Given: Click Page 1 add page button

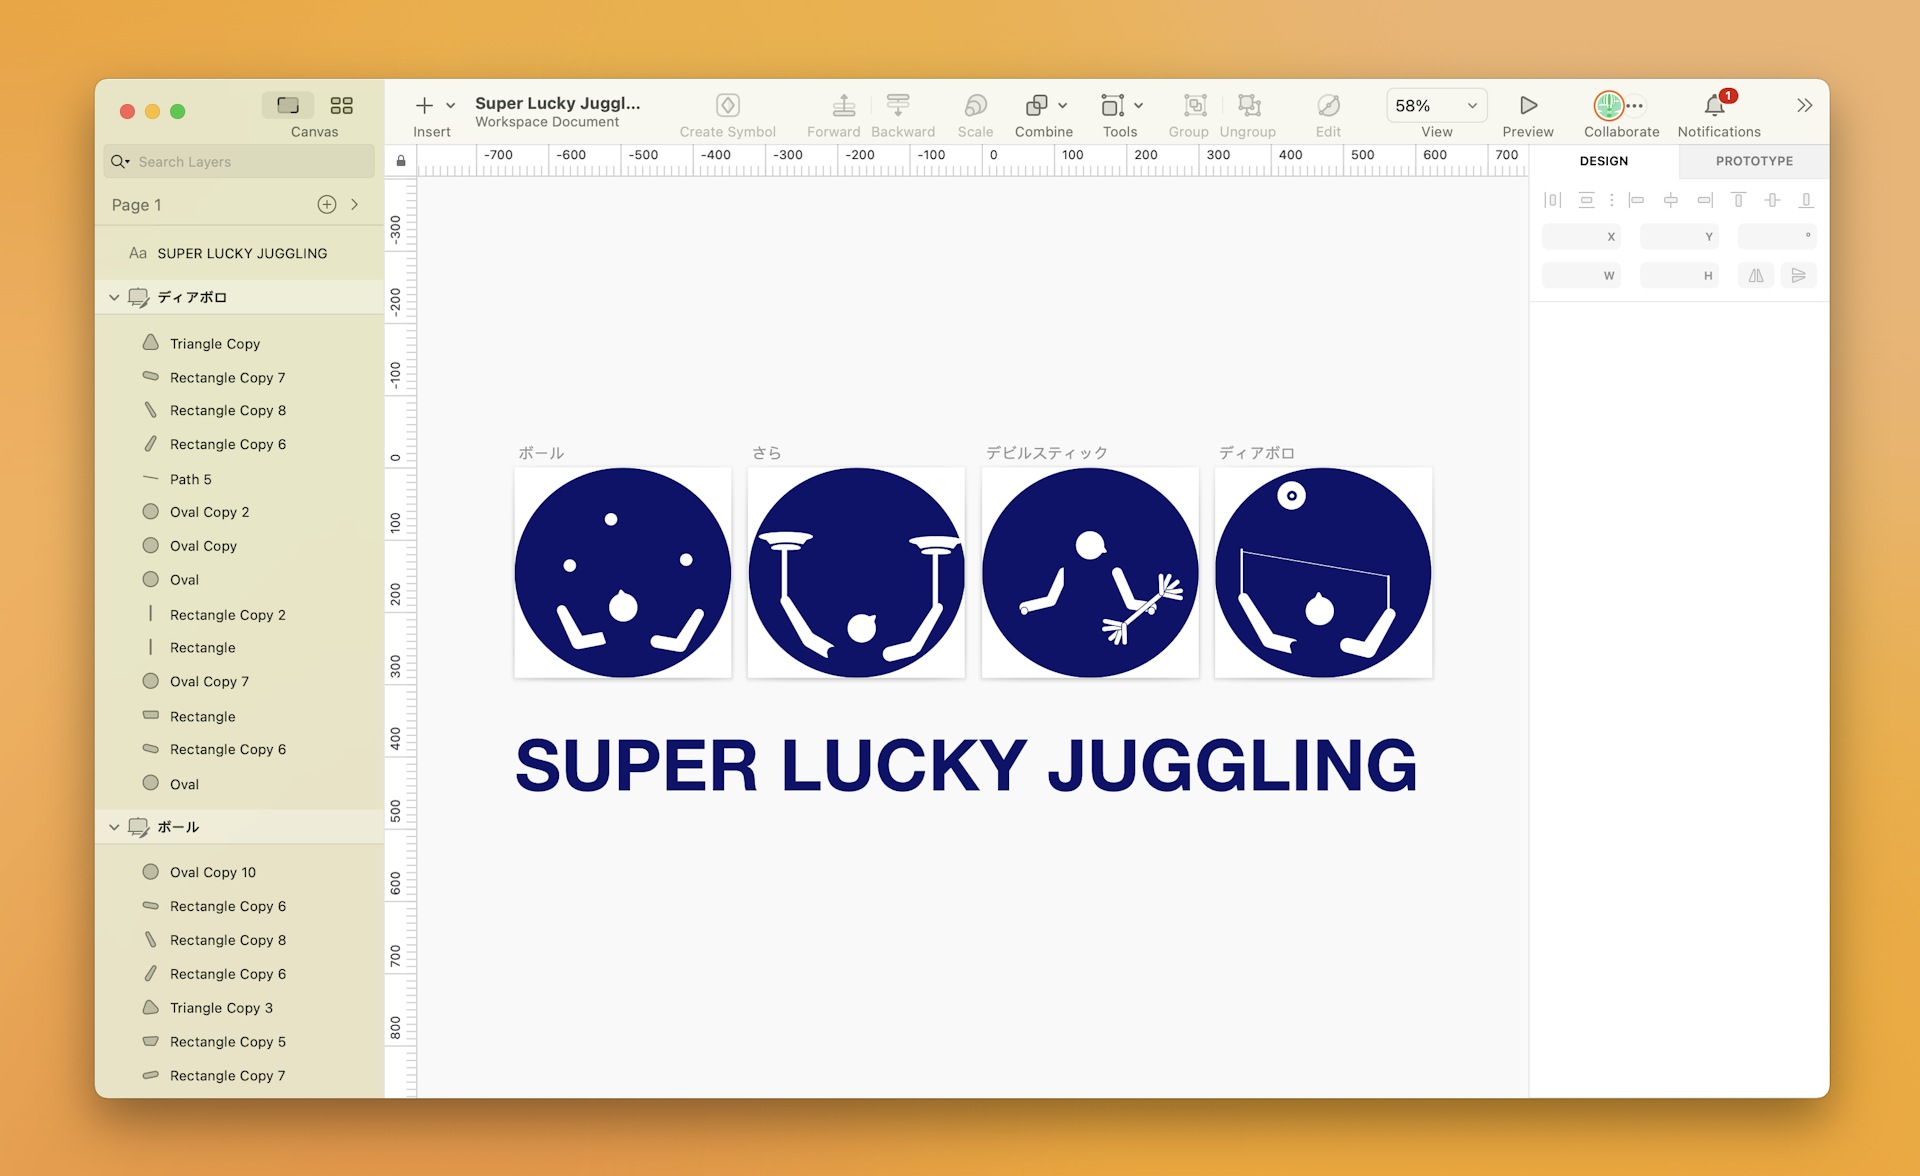Looking at the screenshot, I should pos(326,207).
